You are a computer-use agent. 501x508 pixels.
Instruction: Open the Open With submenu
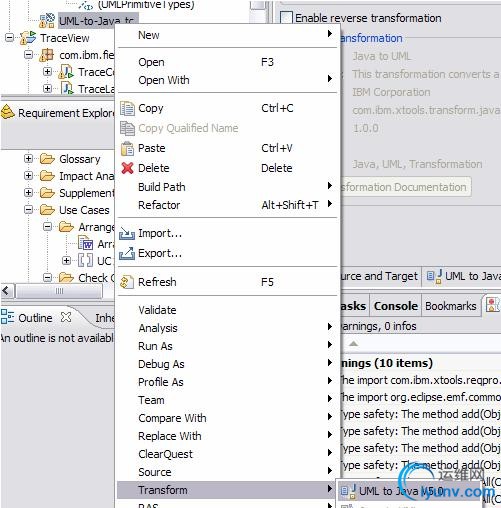point(227,80)
